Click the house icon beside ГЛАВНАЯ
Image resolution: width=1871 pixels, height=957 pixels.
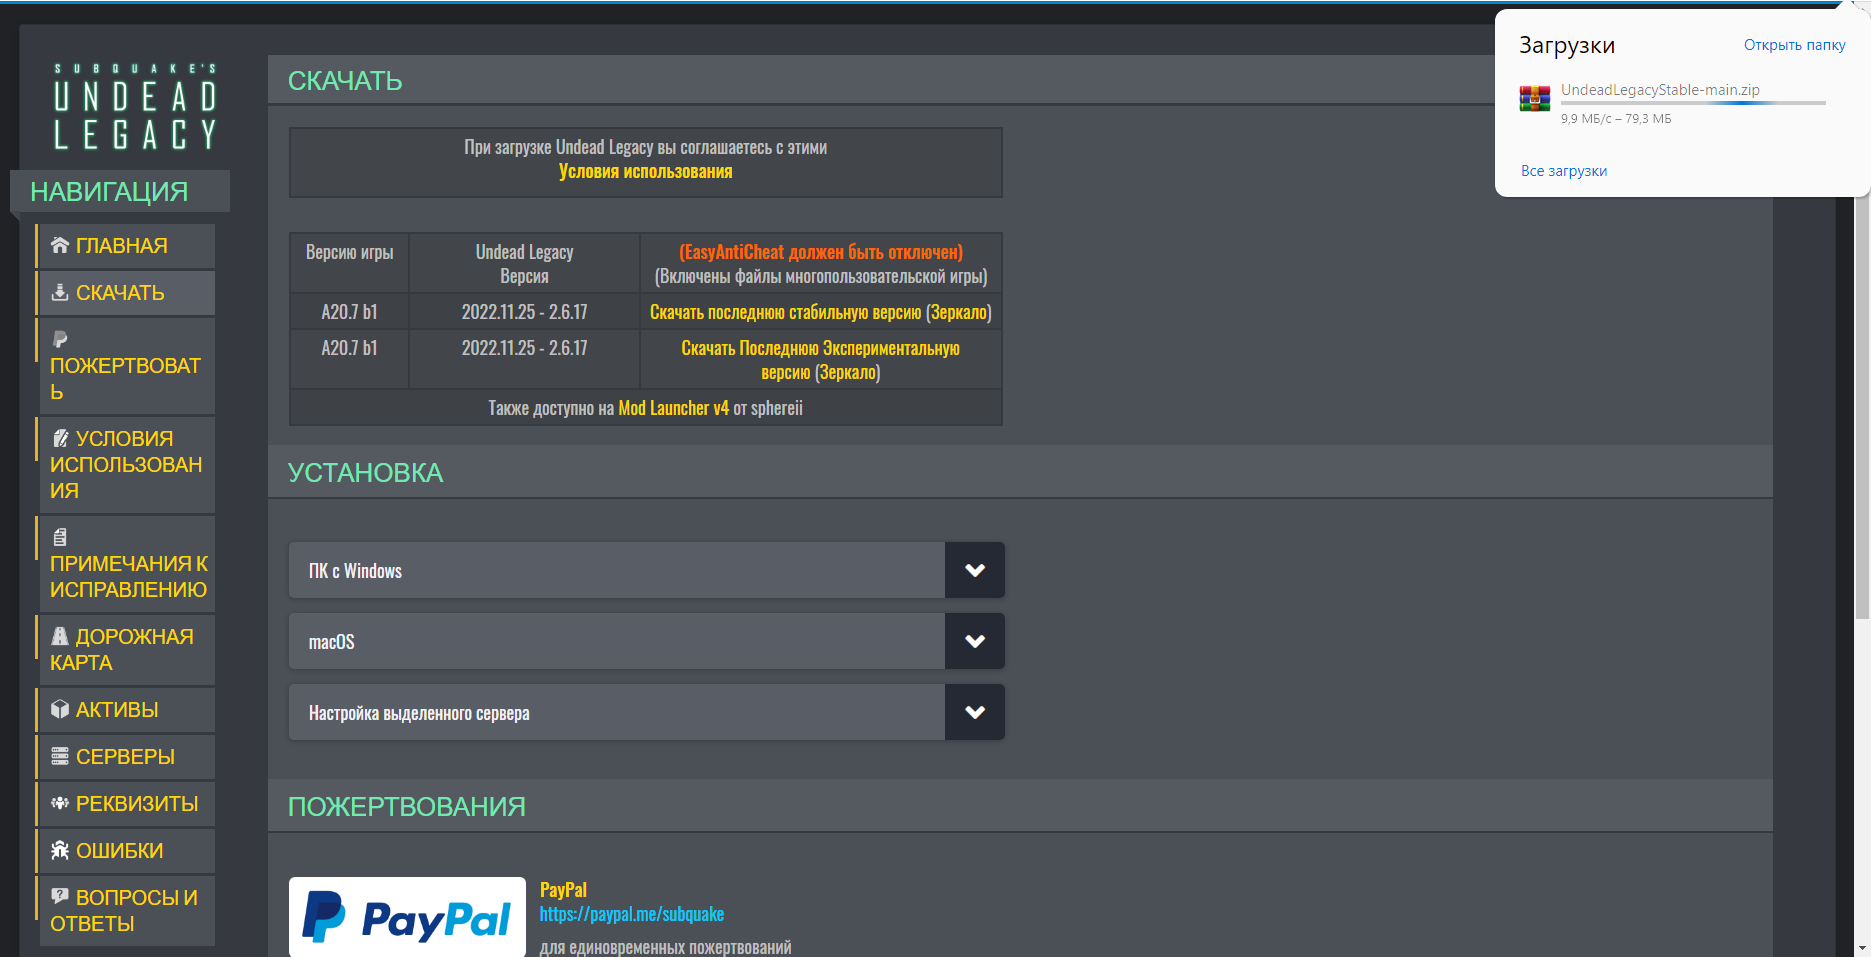tap(60, 245)
